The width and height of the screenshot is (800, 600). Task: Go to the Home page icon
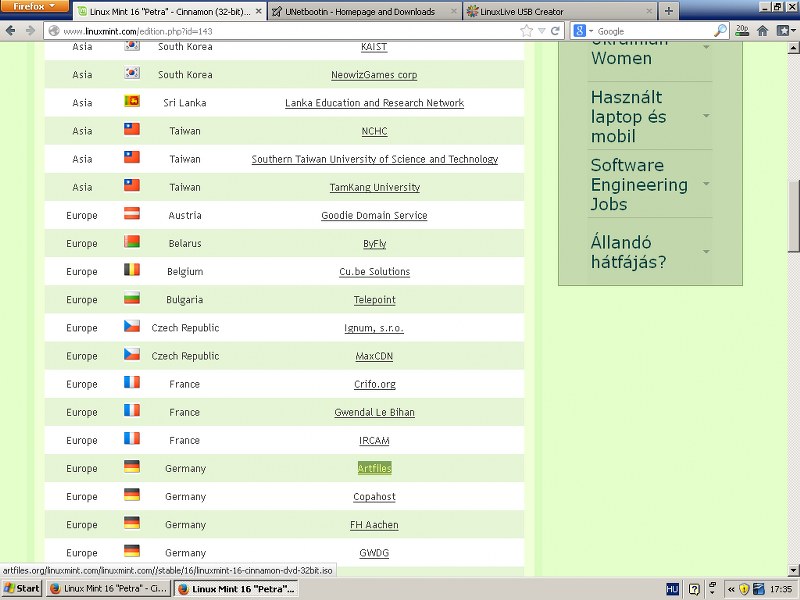(763, 31)
